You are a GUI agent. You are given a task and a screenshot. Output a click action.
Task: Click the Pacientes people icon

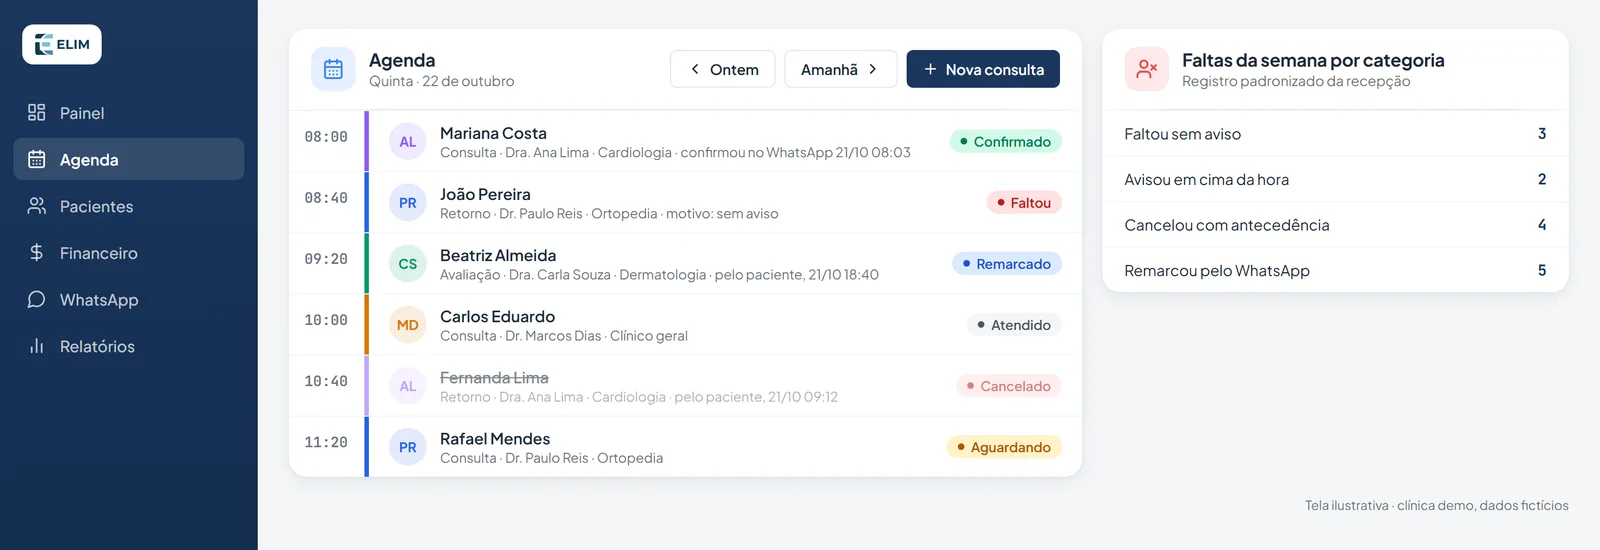[x=37, y=206]
